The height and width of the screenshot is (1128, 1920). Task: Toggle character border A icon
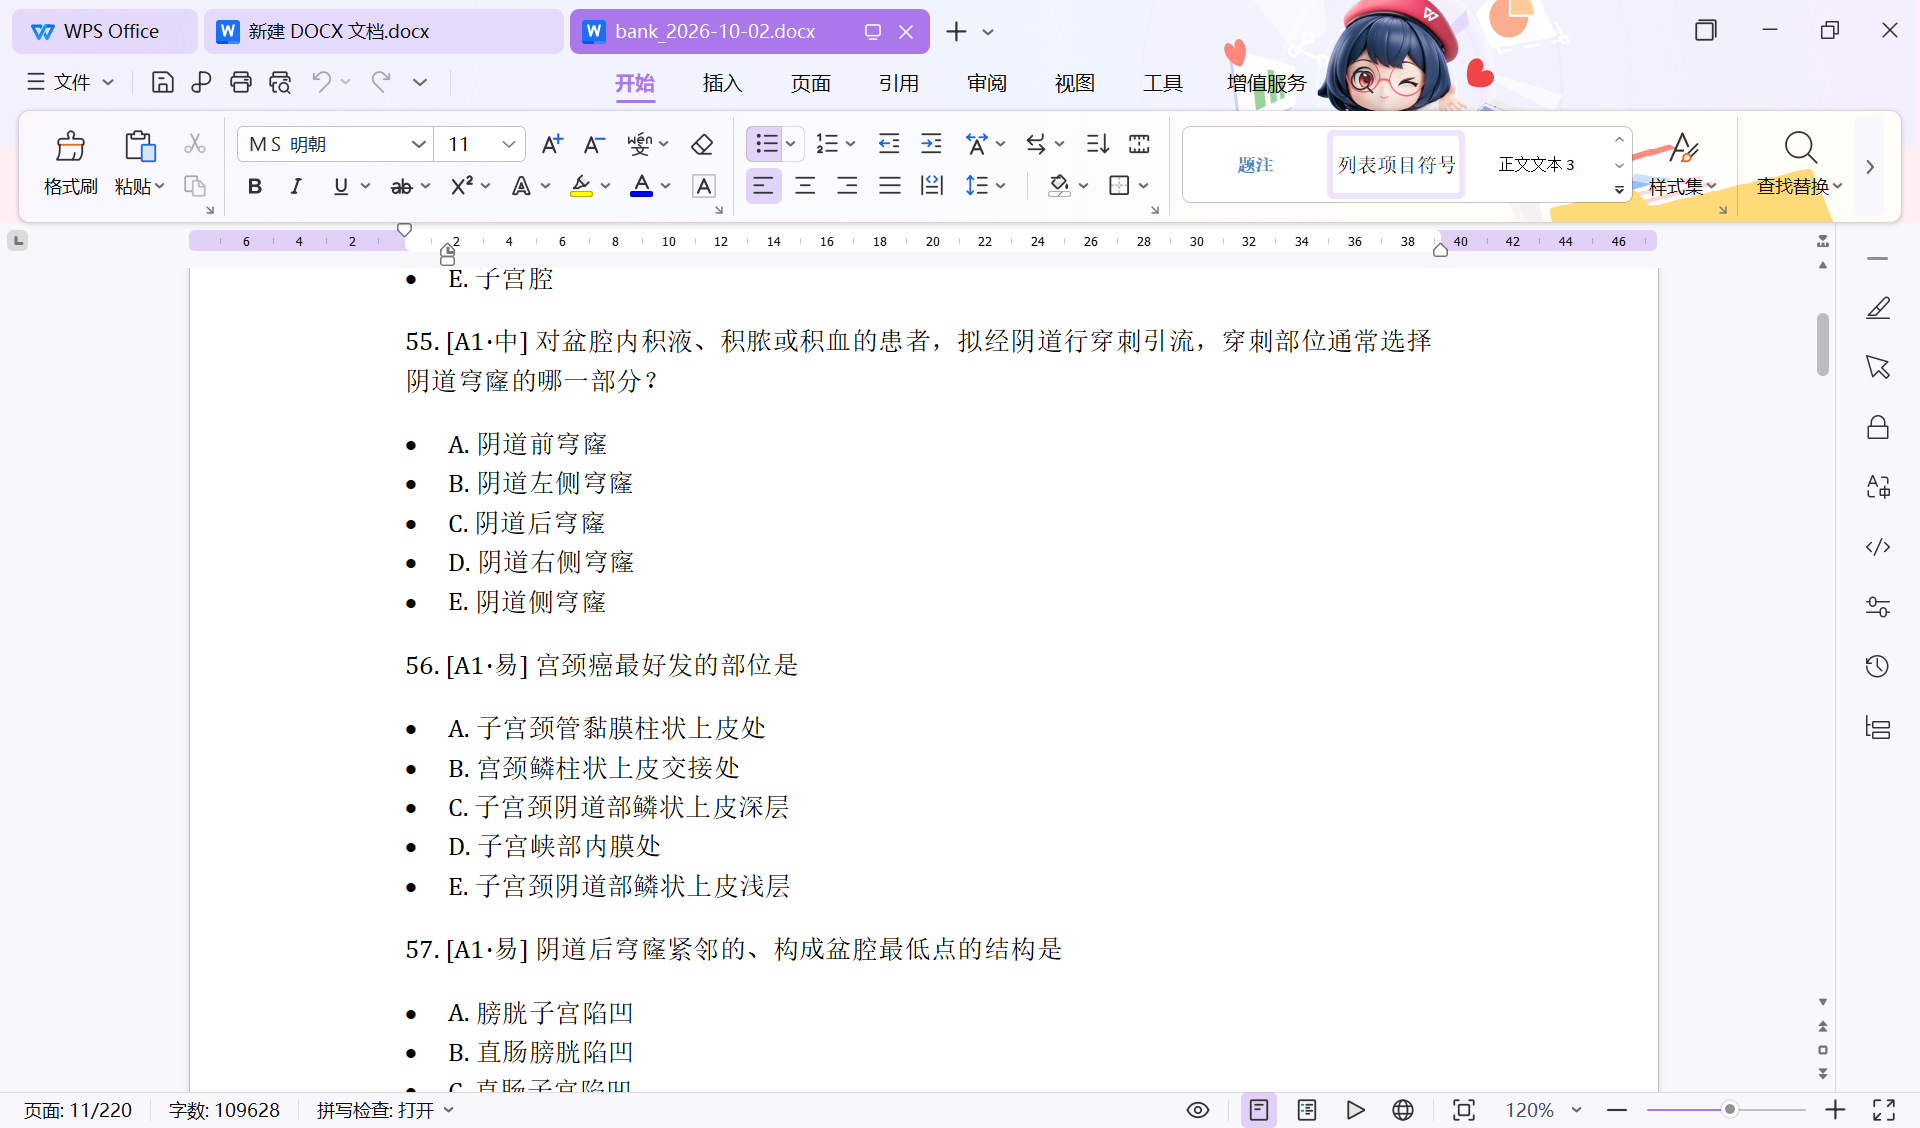tap(704, 186)
